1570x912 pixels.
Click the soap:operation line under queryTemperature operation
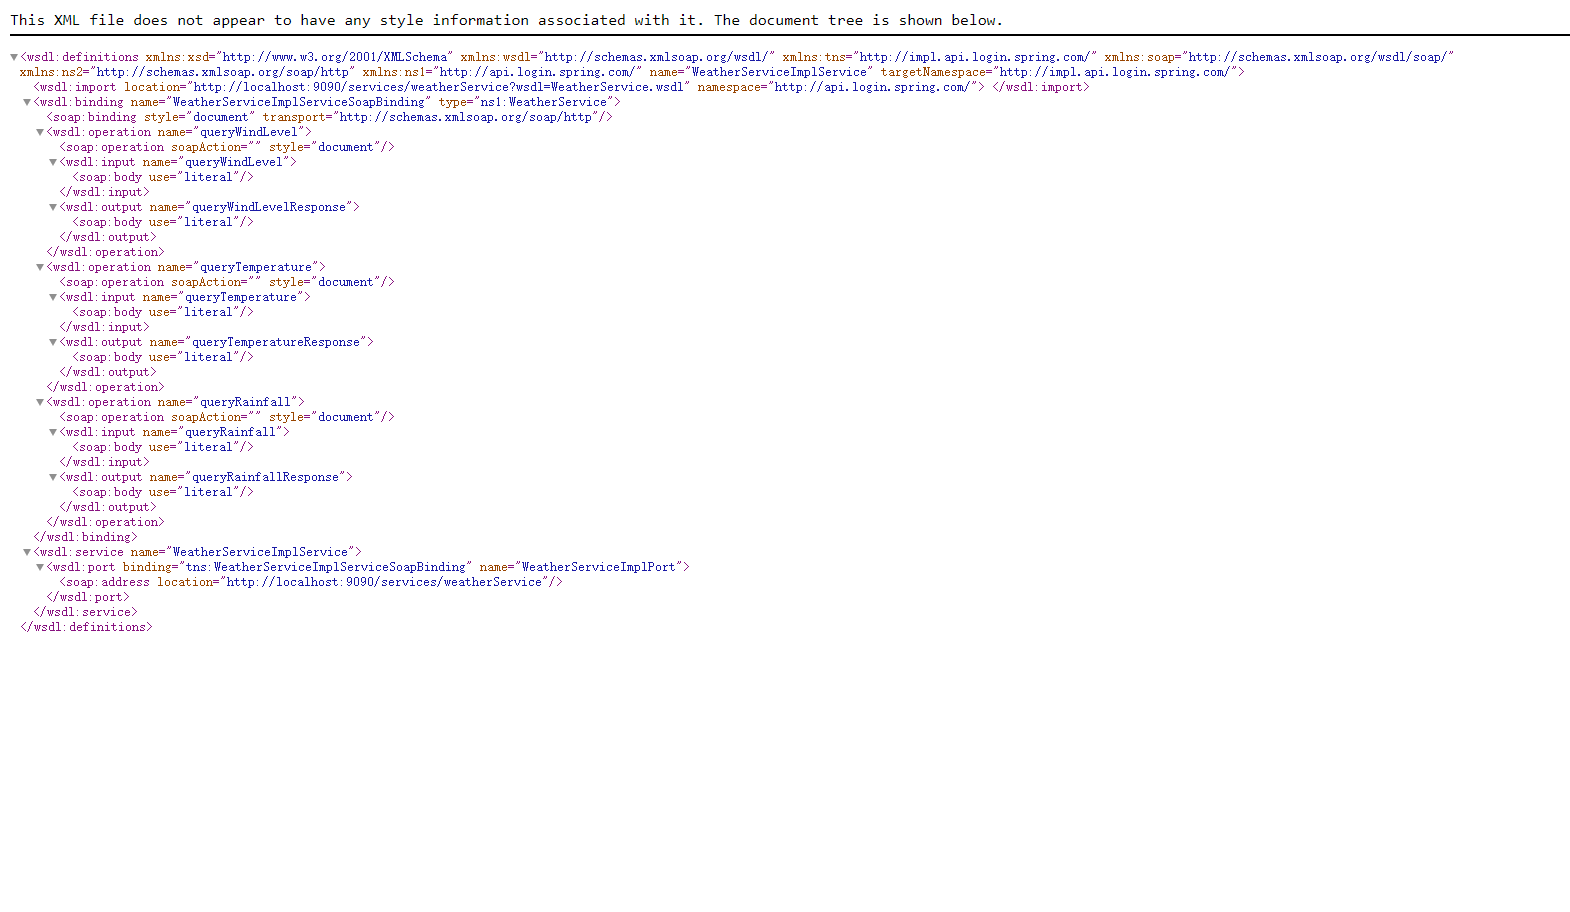(x=227, y=282)
